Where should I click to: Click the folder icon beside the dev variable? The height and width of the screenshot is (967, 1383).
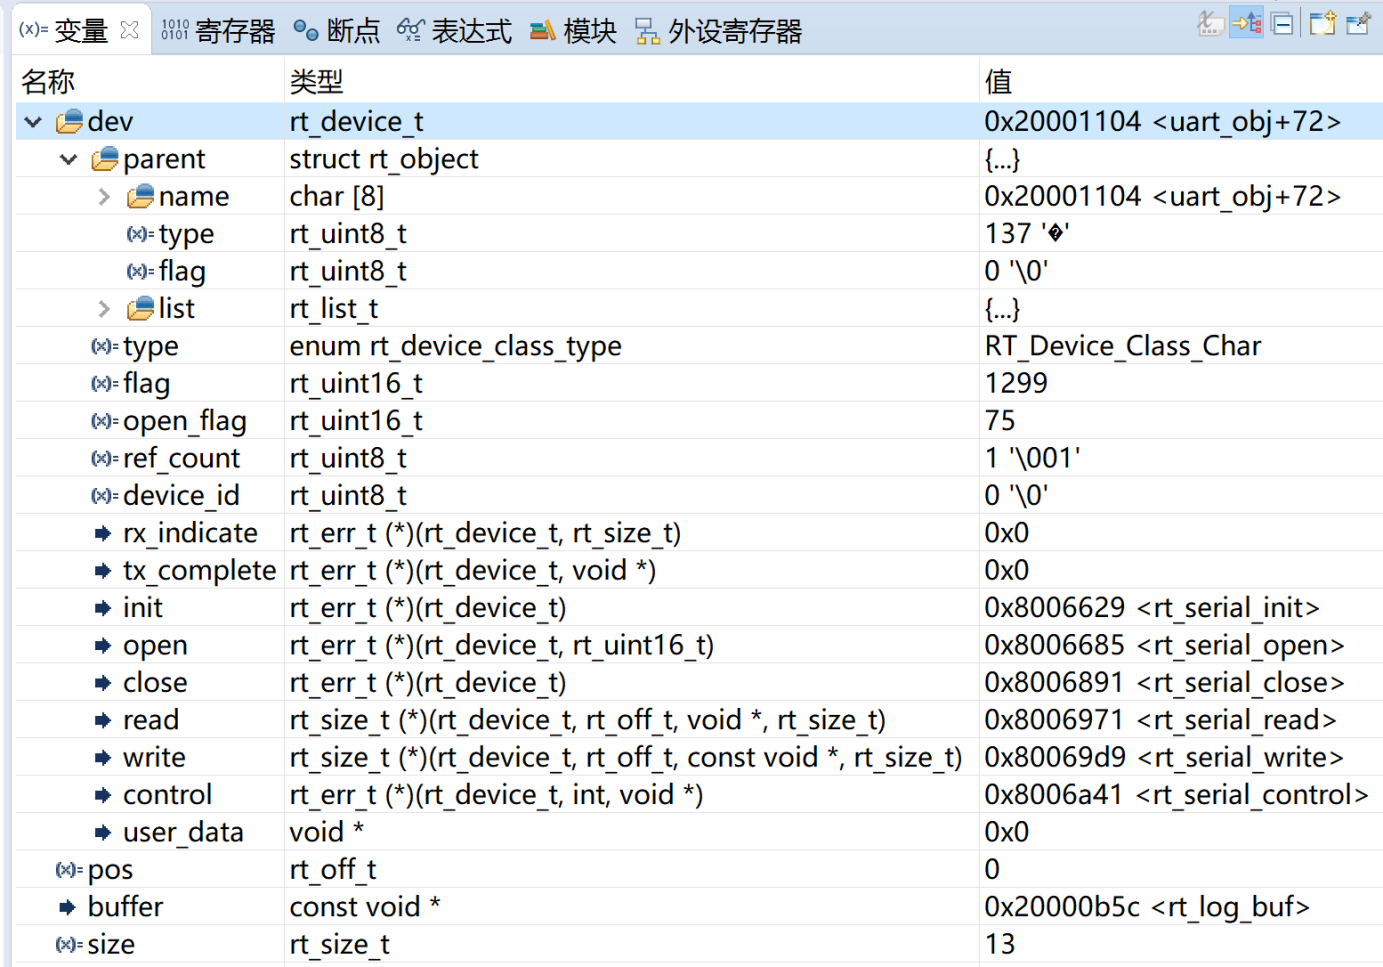[x=66, y=121]
